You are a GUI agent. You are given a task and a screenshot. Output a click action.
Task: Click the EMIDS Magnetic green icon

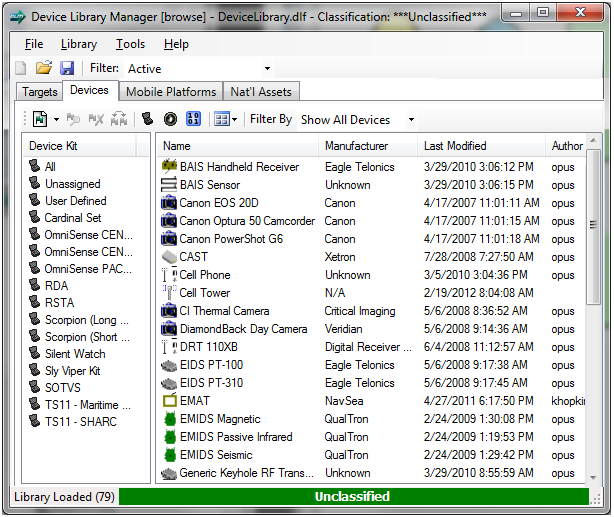(170, 419)
